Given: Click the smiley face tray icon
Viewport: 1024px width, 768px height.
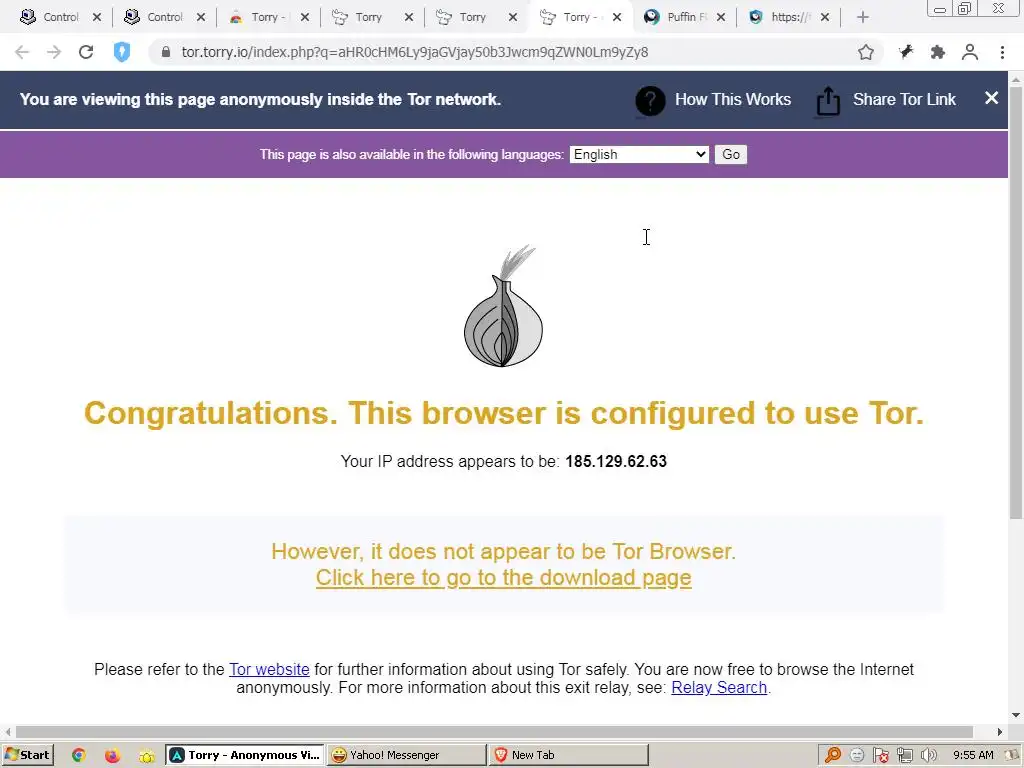Looking at the screenshot, I should tap(857, 756).
